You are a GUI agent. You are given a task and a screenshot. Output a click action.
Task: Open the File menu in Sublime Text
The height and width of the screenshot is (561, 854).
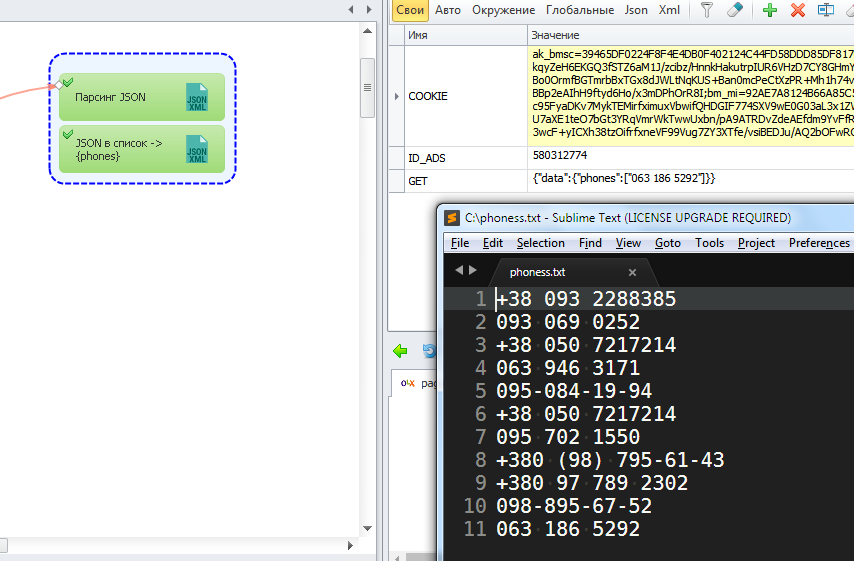coord(460,243)
